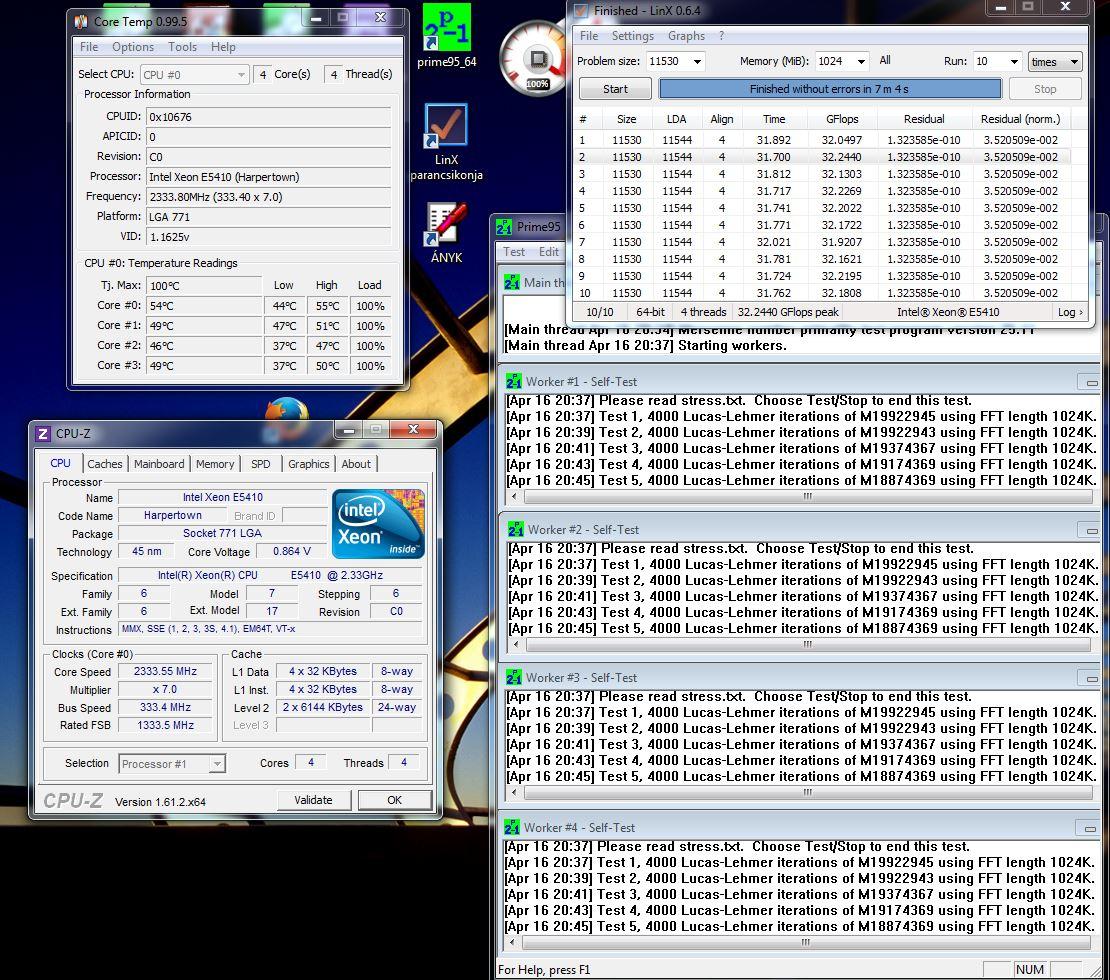The height and width of the screenshot is (980, 1110).
Task: Open the File menu in Core Temp
Action: click(89, 47)
